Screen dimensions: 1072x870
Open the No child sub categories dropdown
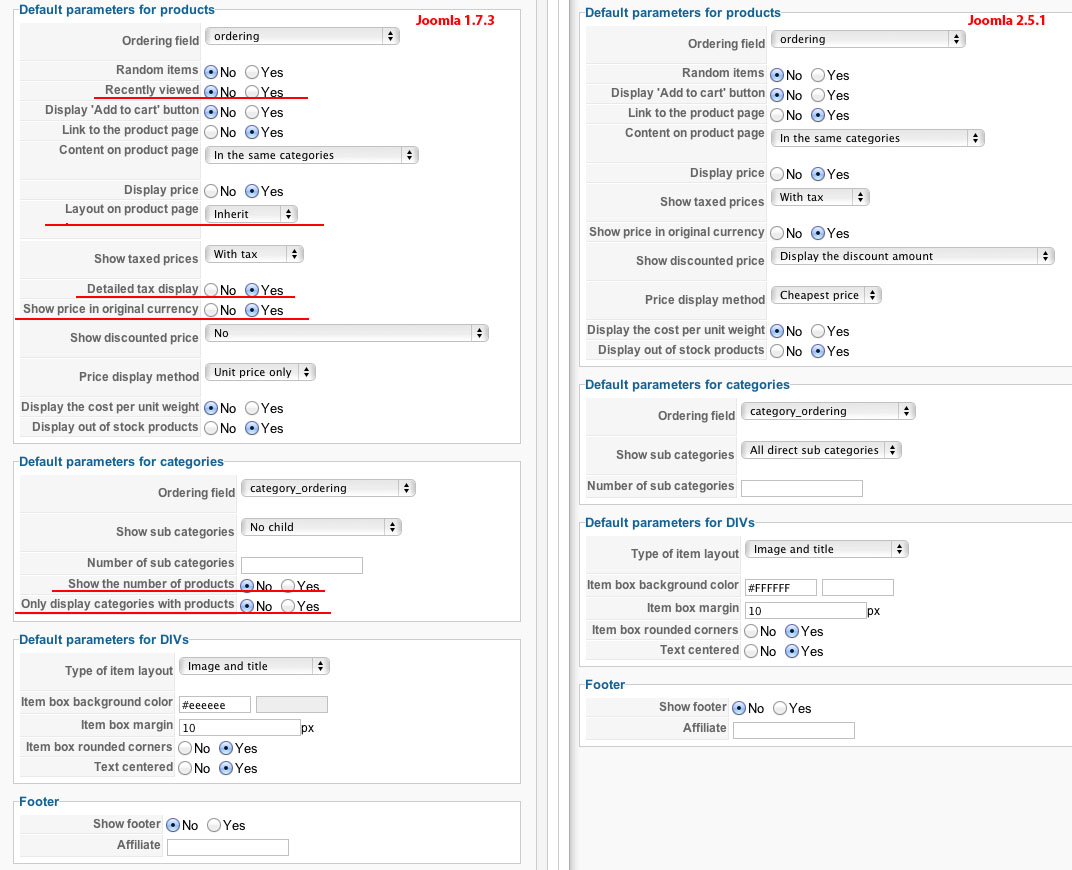point(320,527)
